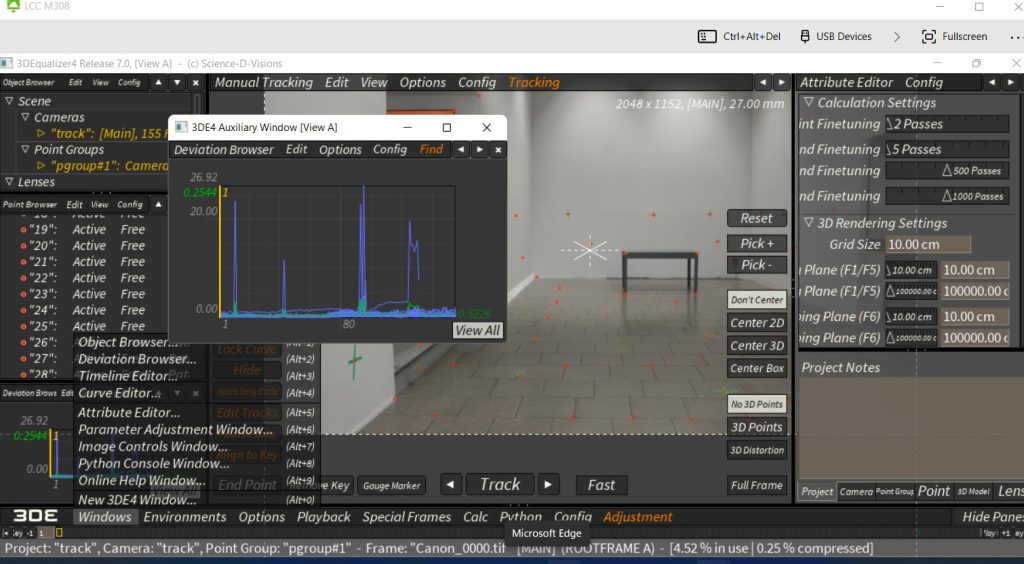Click the Grid Size input field
Screen dimensions: 1024x564
pyautogui.click(x=928, y=245)
